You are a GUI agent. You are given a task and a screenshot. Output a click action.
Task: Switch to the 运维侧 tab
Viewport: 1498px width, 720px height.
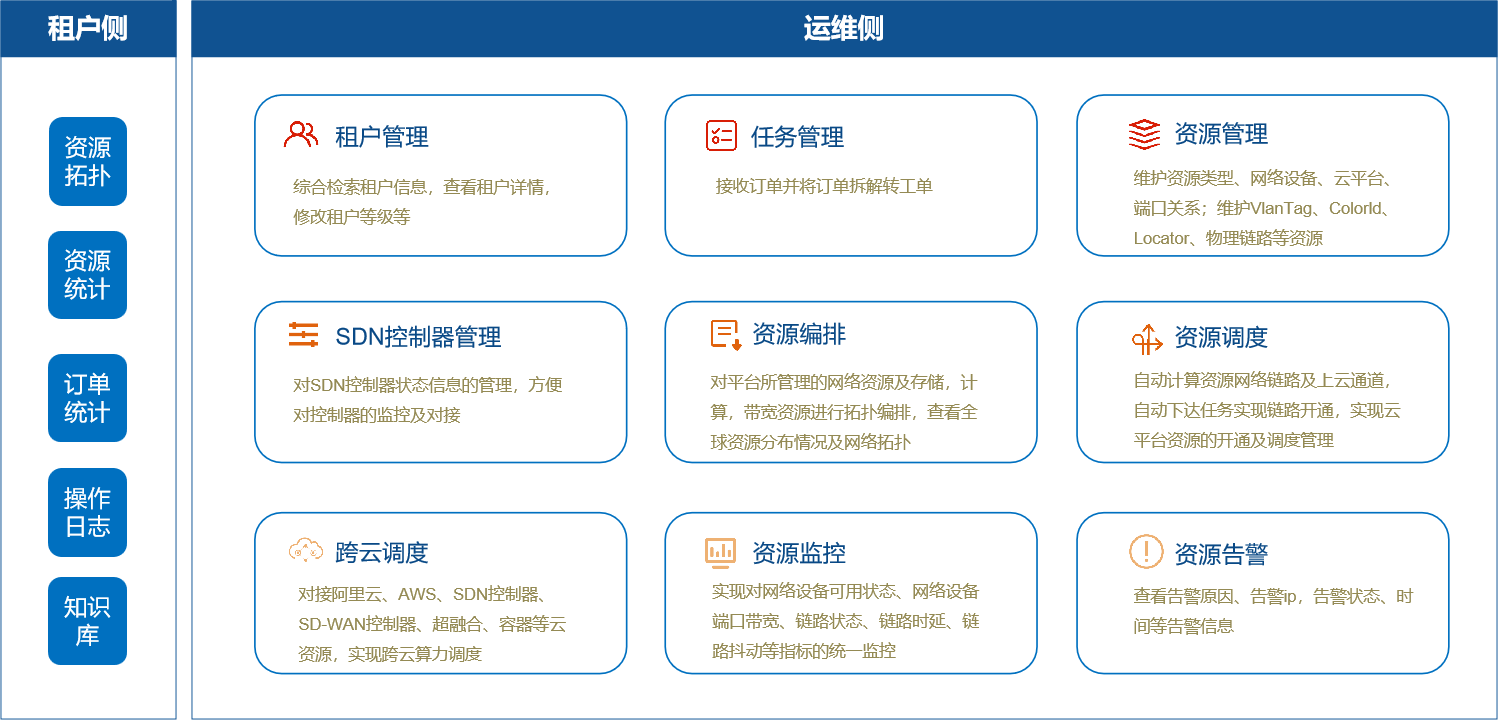(x=846, y=28)
